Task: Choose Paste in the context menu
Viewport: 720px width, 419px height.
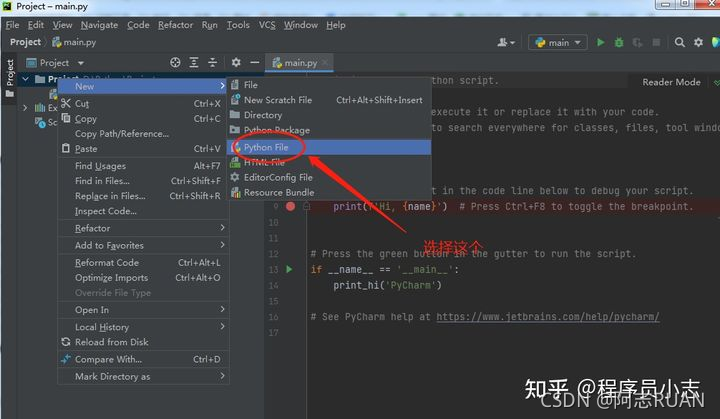Action: pos(142,149)
